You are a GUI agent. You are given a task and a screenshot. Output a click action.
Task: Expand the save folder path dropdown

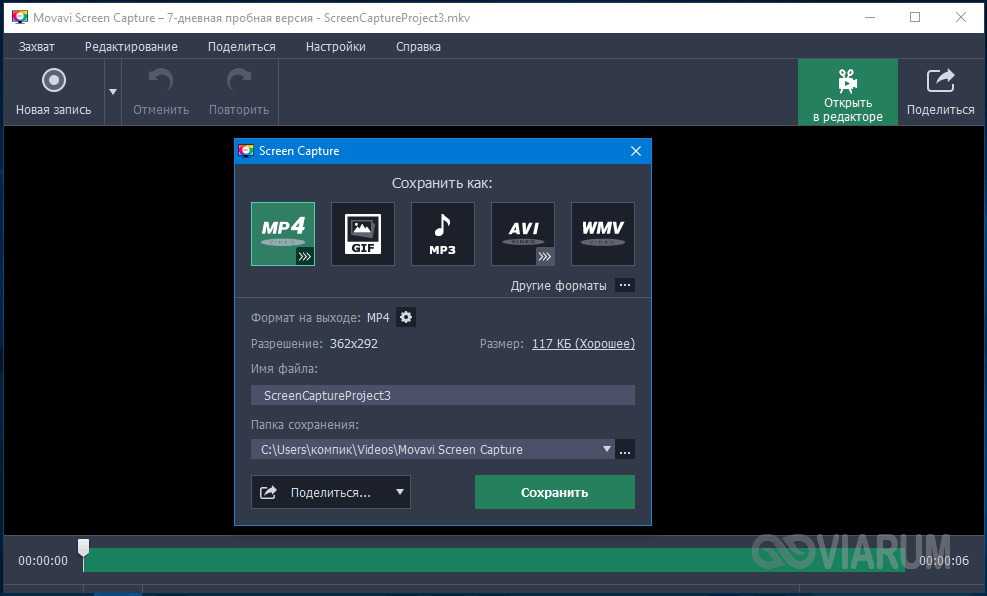(x=606, y=449)
